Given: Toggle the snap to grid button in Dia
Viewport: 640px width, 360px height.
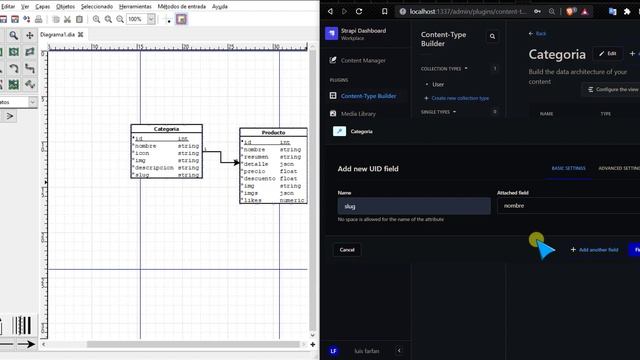Looking at the screenshot, I should (168, 19).
